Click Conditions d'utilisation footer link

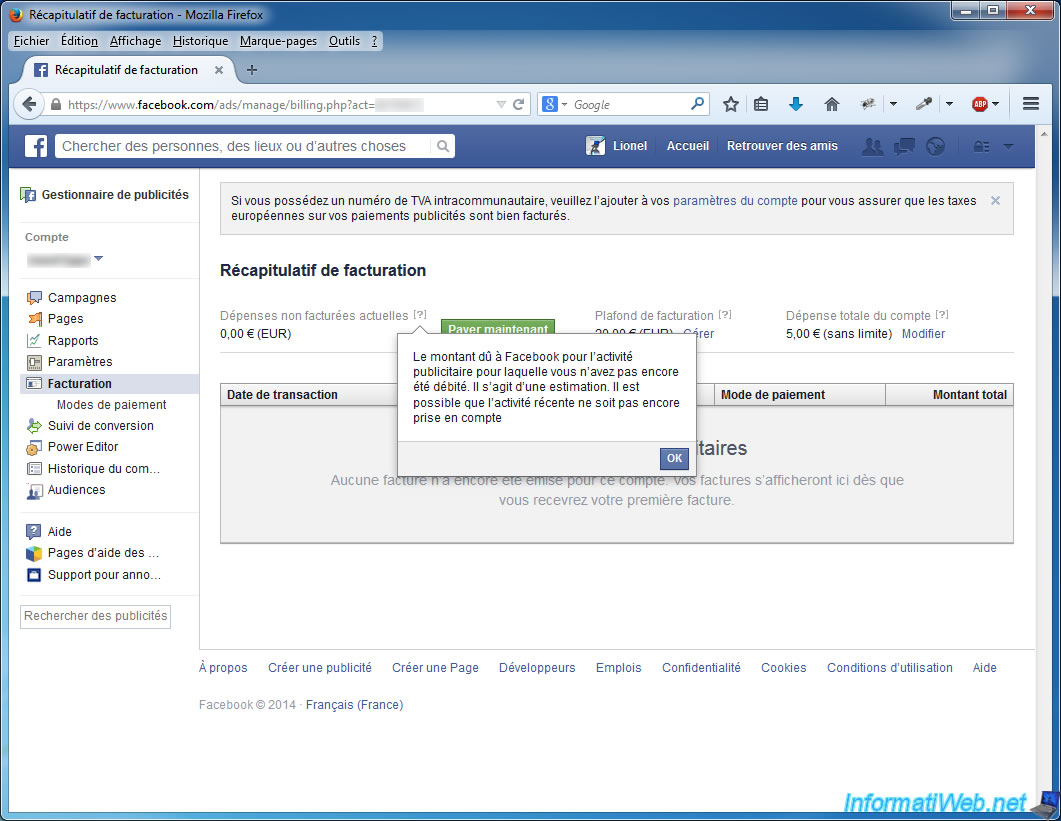point(889,667)
